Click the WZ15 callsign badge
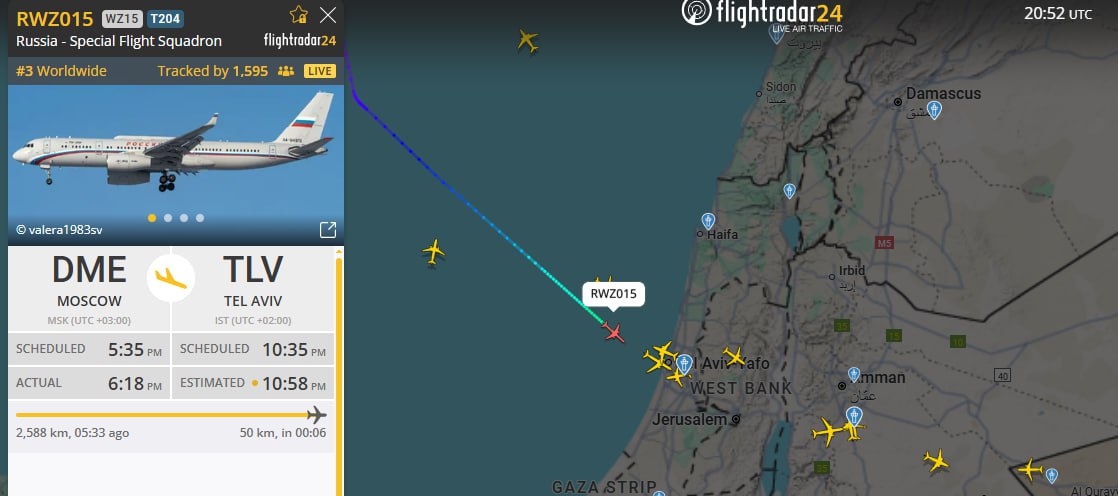1118x496 pixels. click(x=122, y=19)
